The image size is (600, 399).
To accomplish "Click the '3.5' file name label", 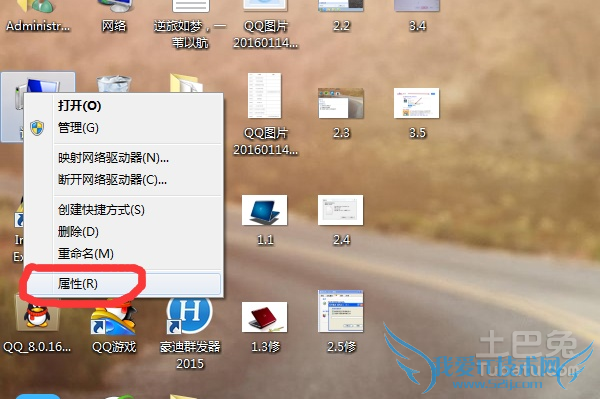I will click(417, 133).
